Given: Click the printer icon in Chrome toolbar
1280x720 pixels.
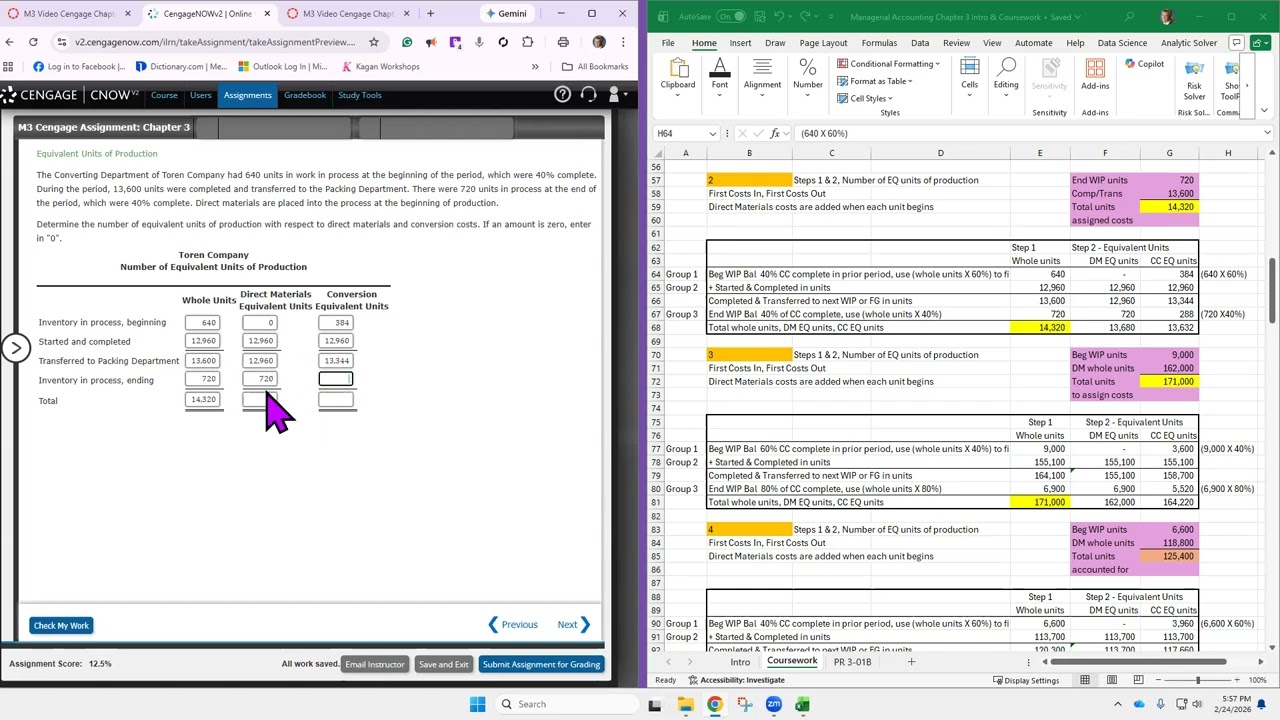Looking at the screenshot, I should point(563,42).
